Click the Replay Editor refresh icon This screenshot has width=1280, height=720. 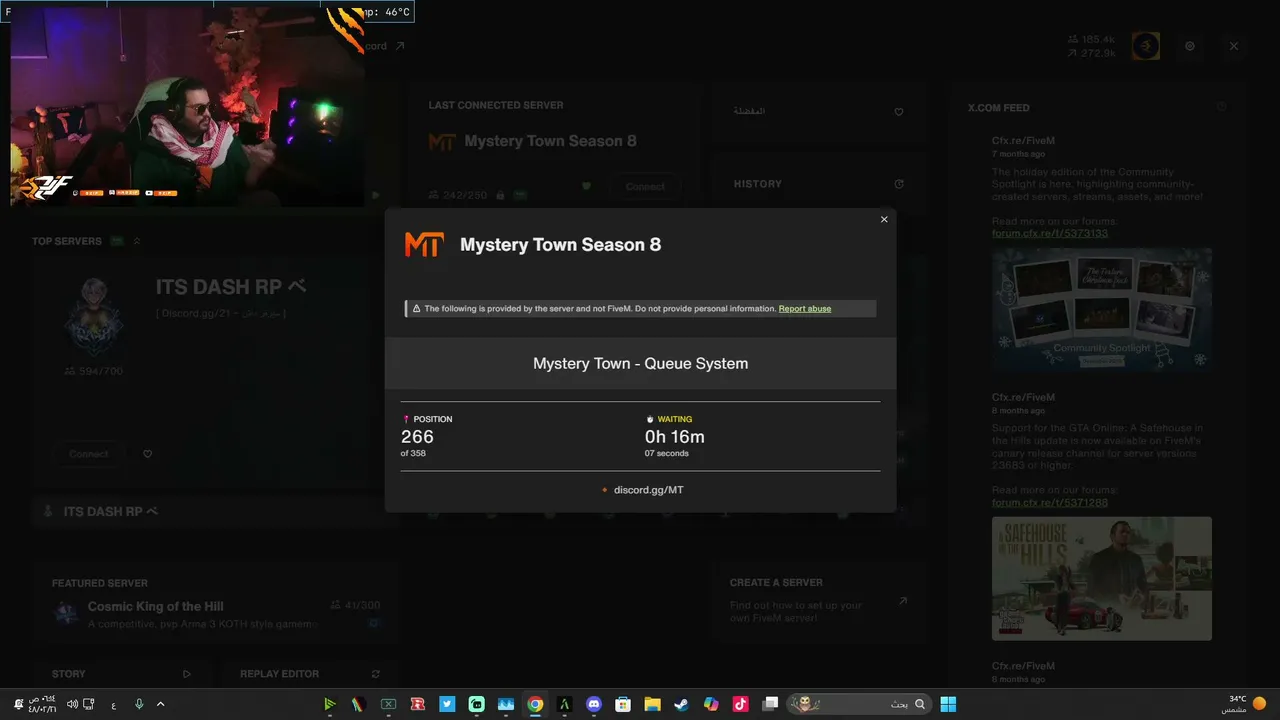click(x=375, y=674)
